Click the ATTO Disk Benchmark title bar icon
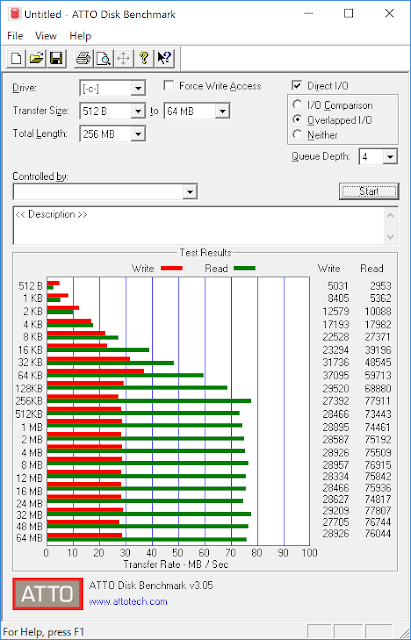 tap(15, 14)
